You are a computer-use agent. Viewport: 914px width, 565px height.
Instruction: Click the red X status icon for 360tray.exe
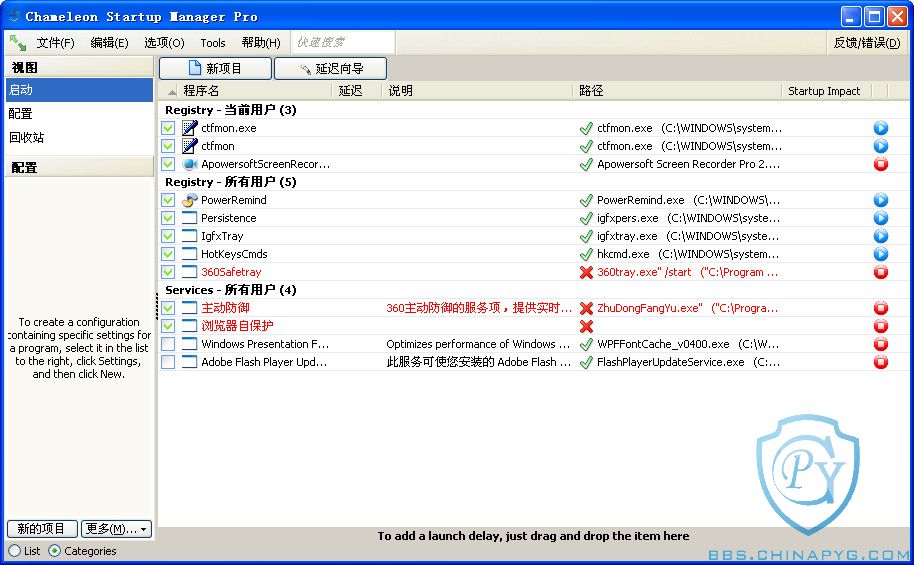[x=586, y=272]
